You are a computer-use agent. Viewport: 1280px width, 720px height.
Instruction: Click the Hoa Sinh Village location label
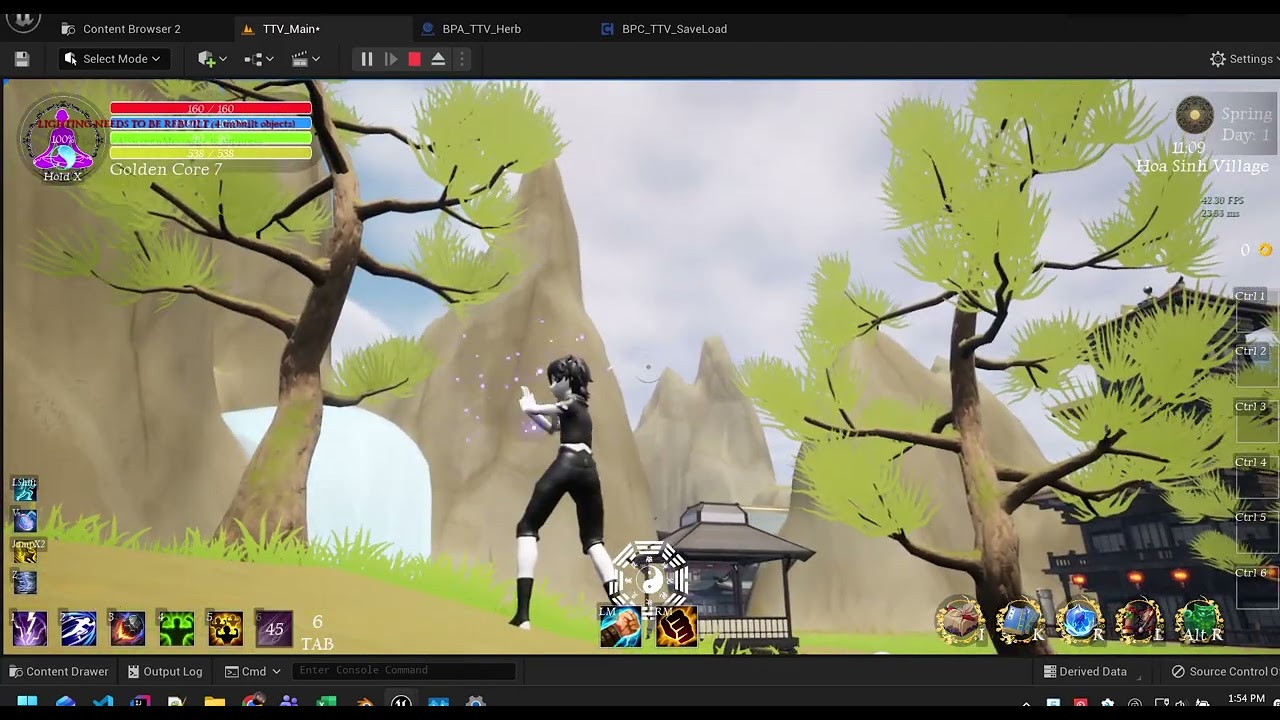point(1202,166)
